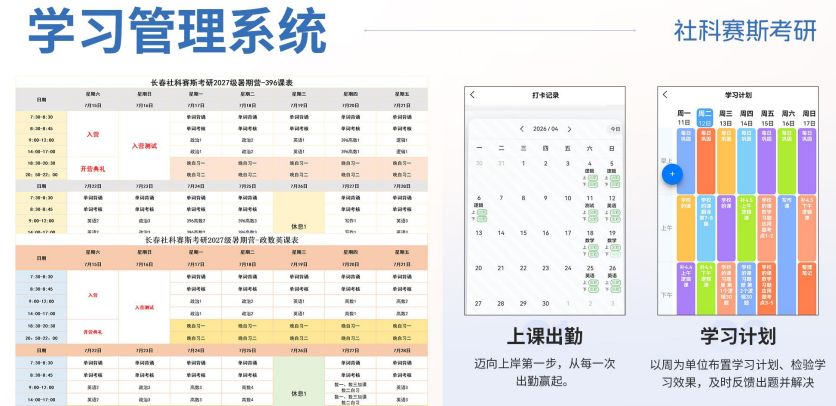Image resolution: width=836 pixels, height=406 pixels.
Task: Select April 18 数学 calendar day
Action: tap(590, 243)
